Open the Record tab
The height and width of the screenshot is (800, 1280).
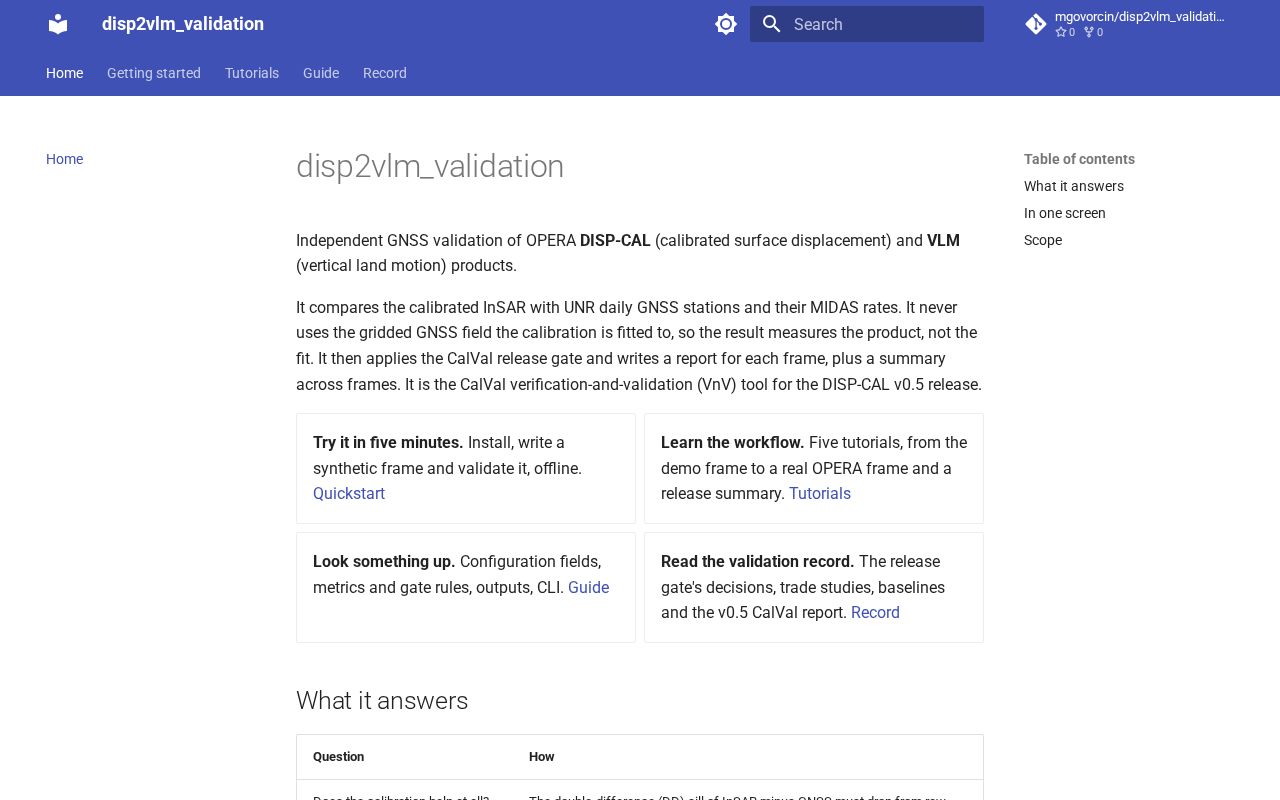385,73
